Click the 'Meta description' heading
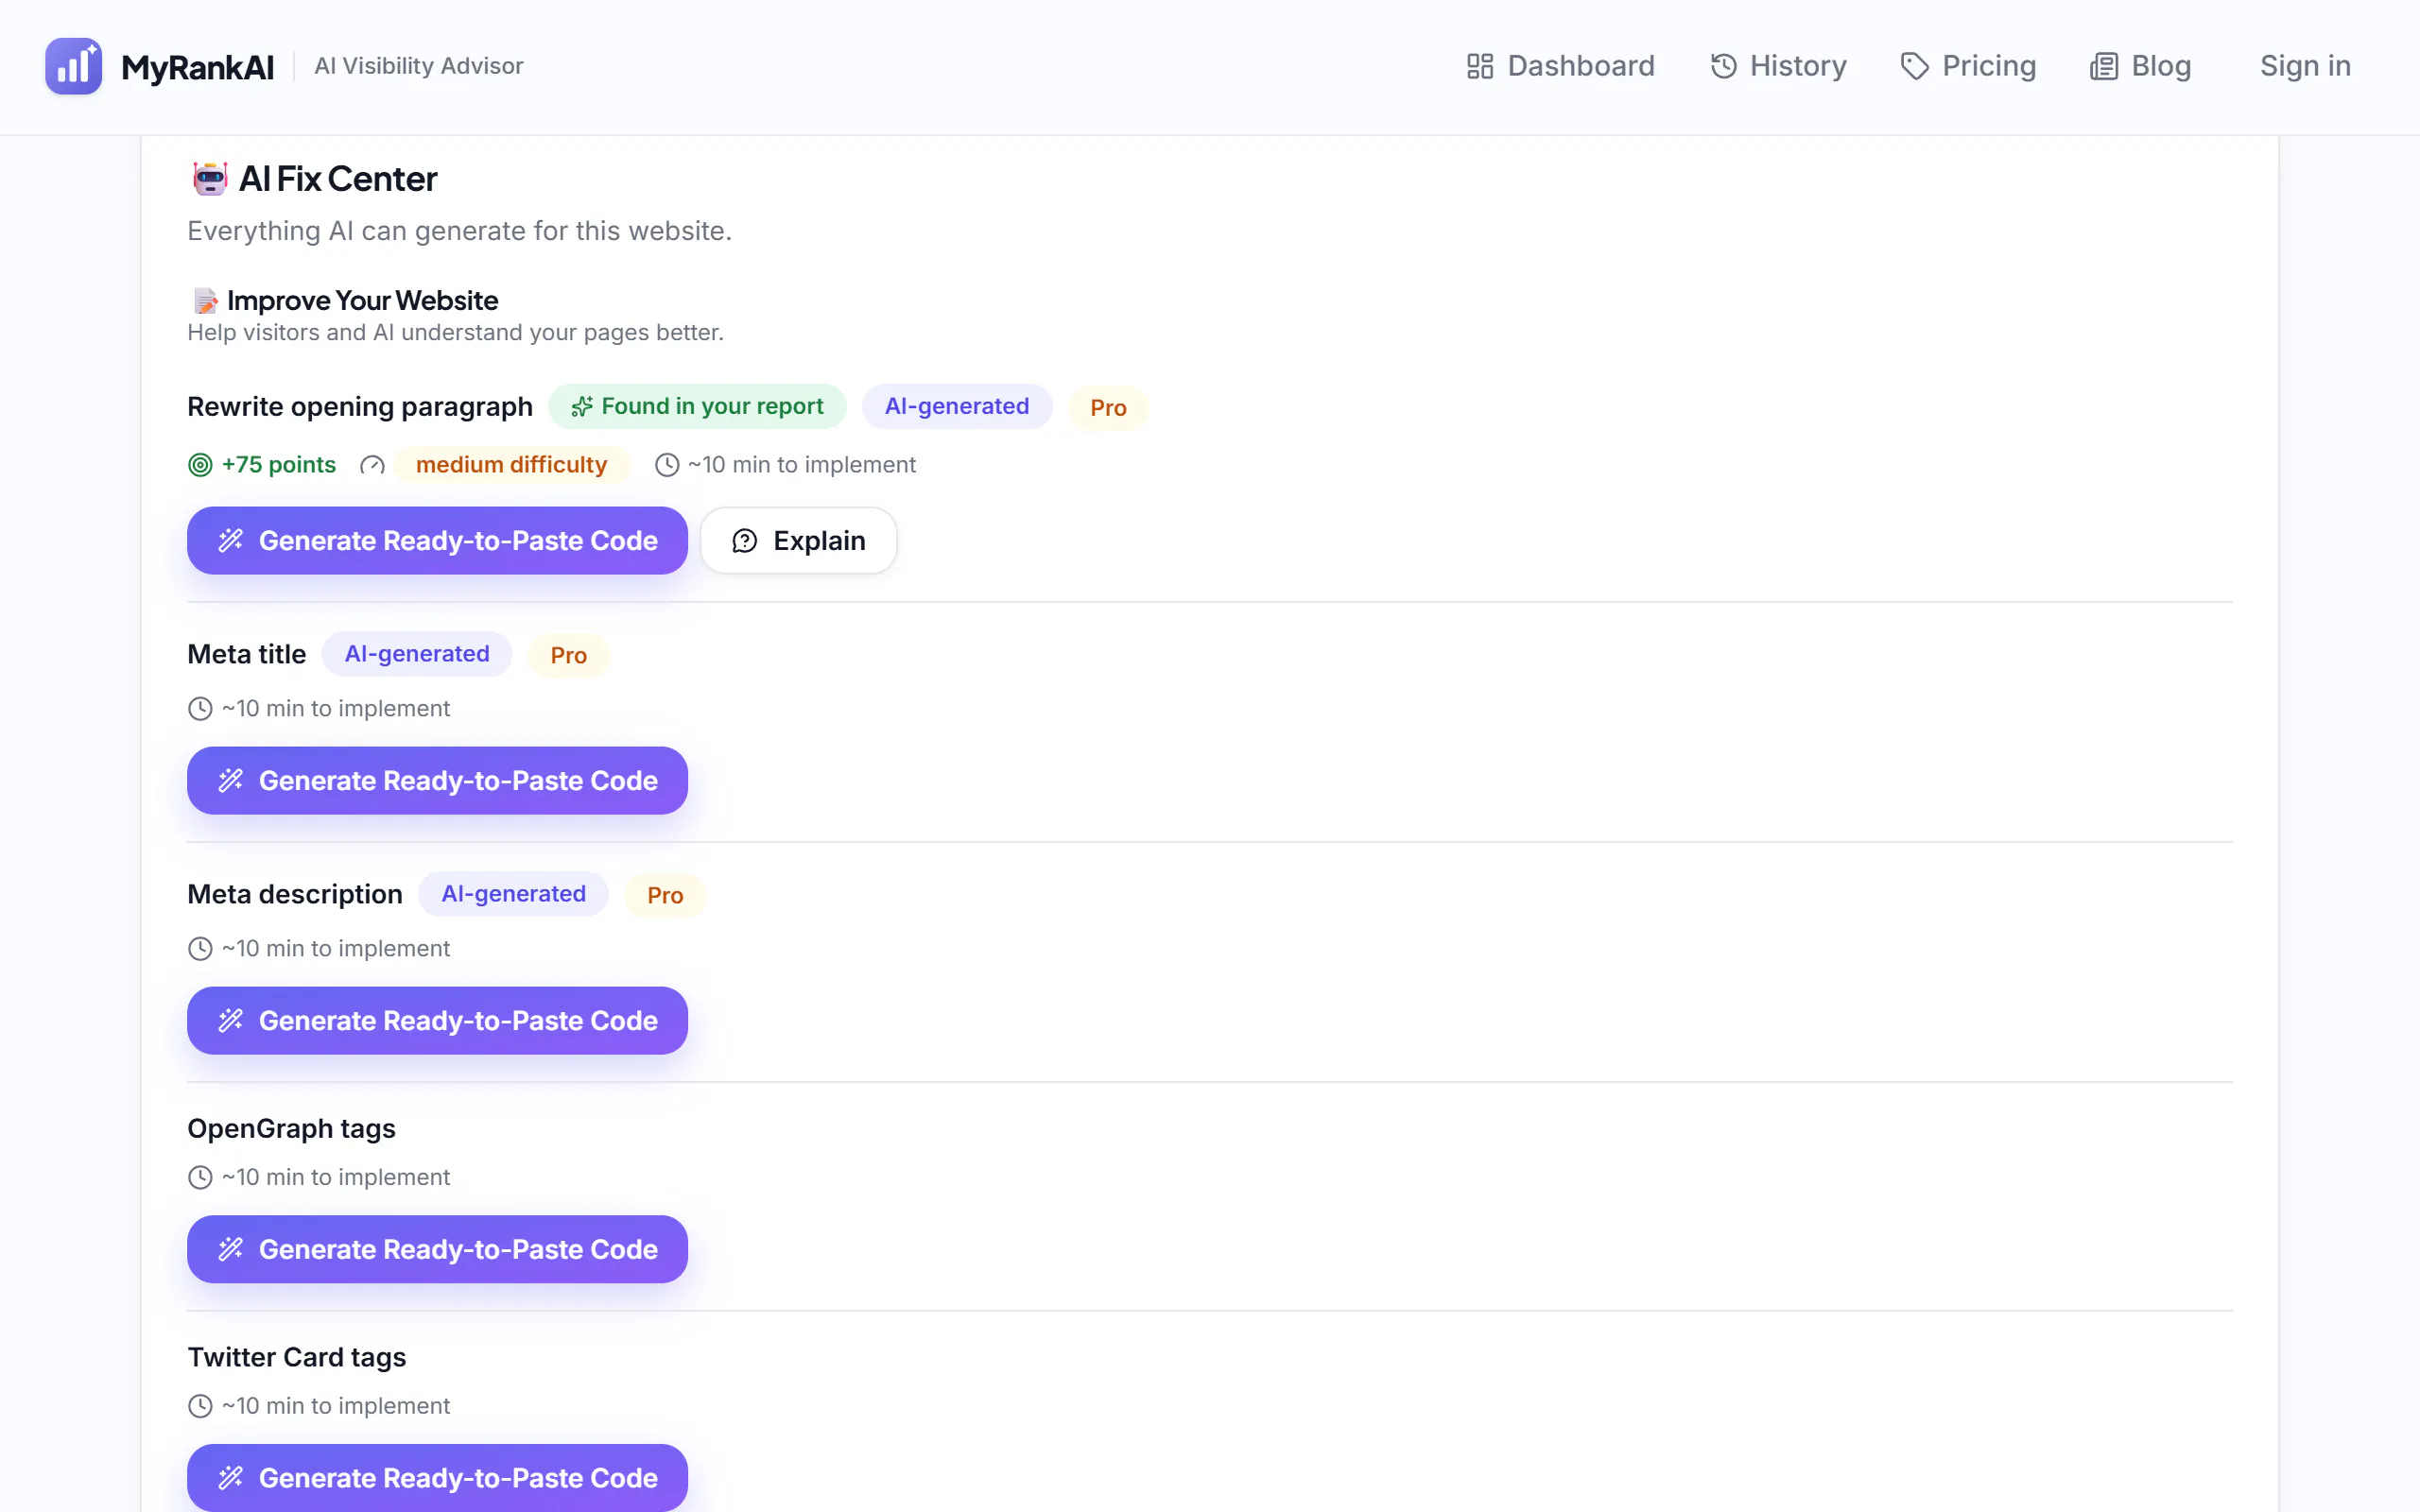The height and width of the screenshot is (1512, 2420). point(295,895)
